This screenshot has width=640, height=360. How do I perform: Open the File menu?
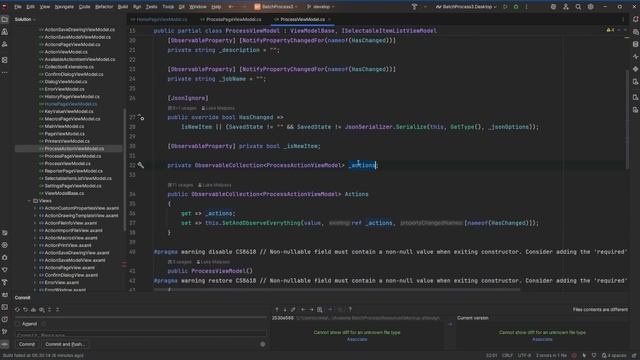click(18, 7)
